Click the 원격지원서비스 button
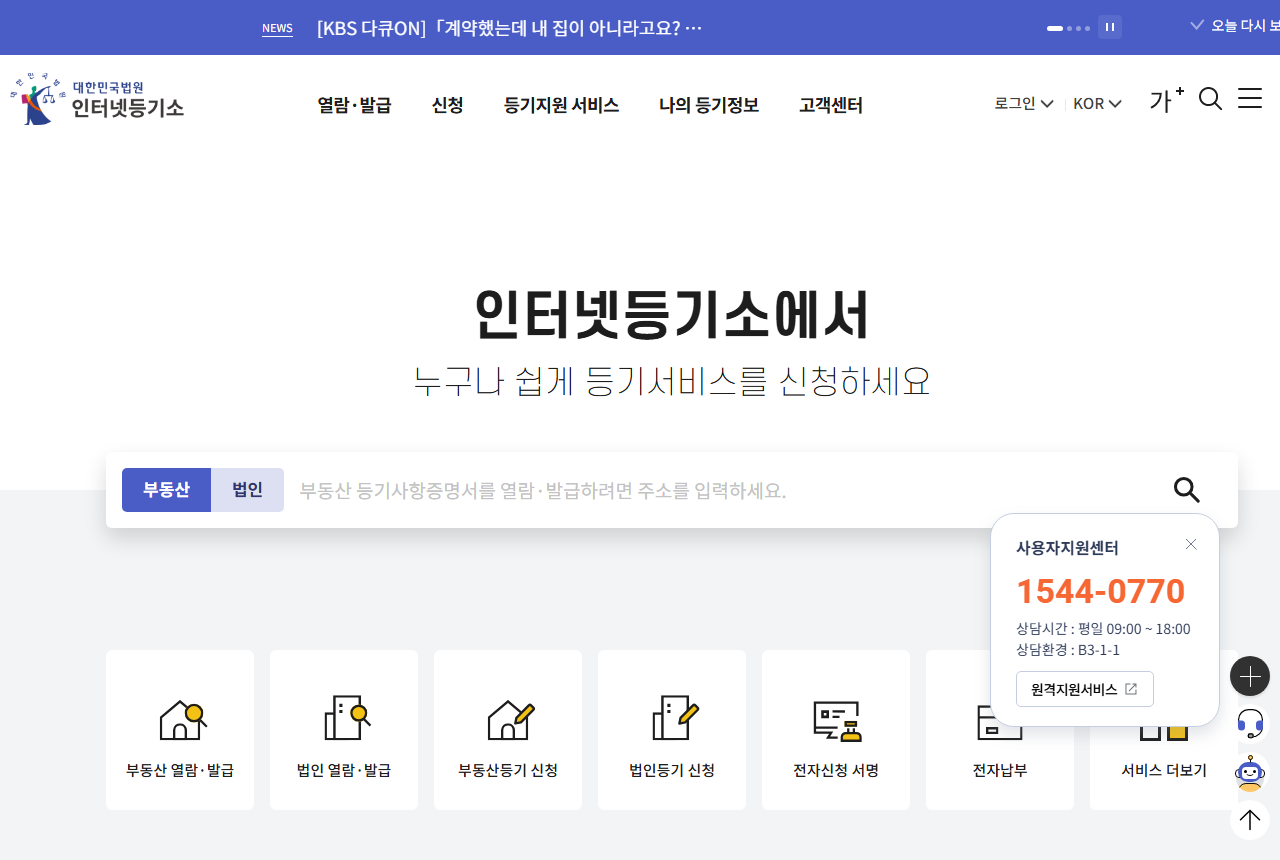The height and width of the screenshot is (860, 1280). coord(1085,689)
